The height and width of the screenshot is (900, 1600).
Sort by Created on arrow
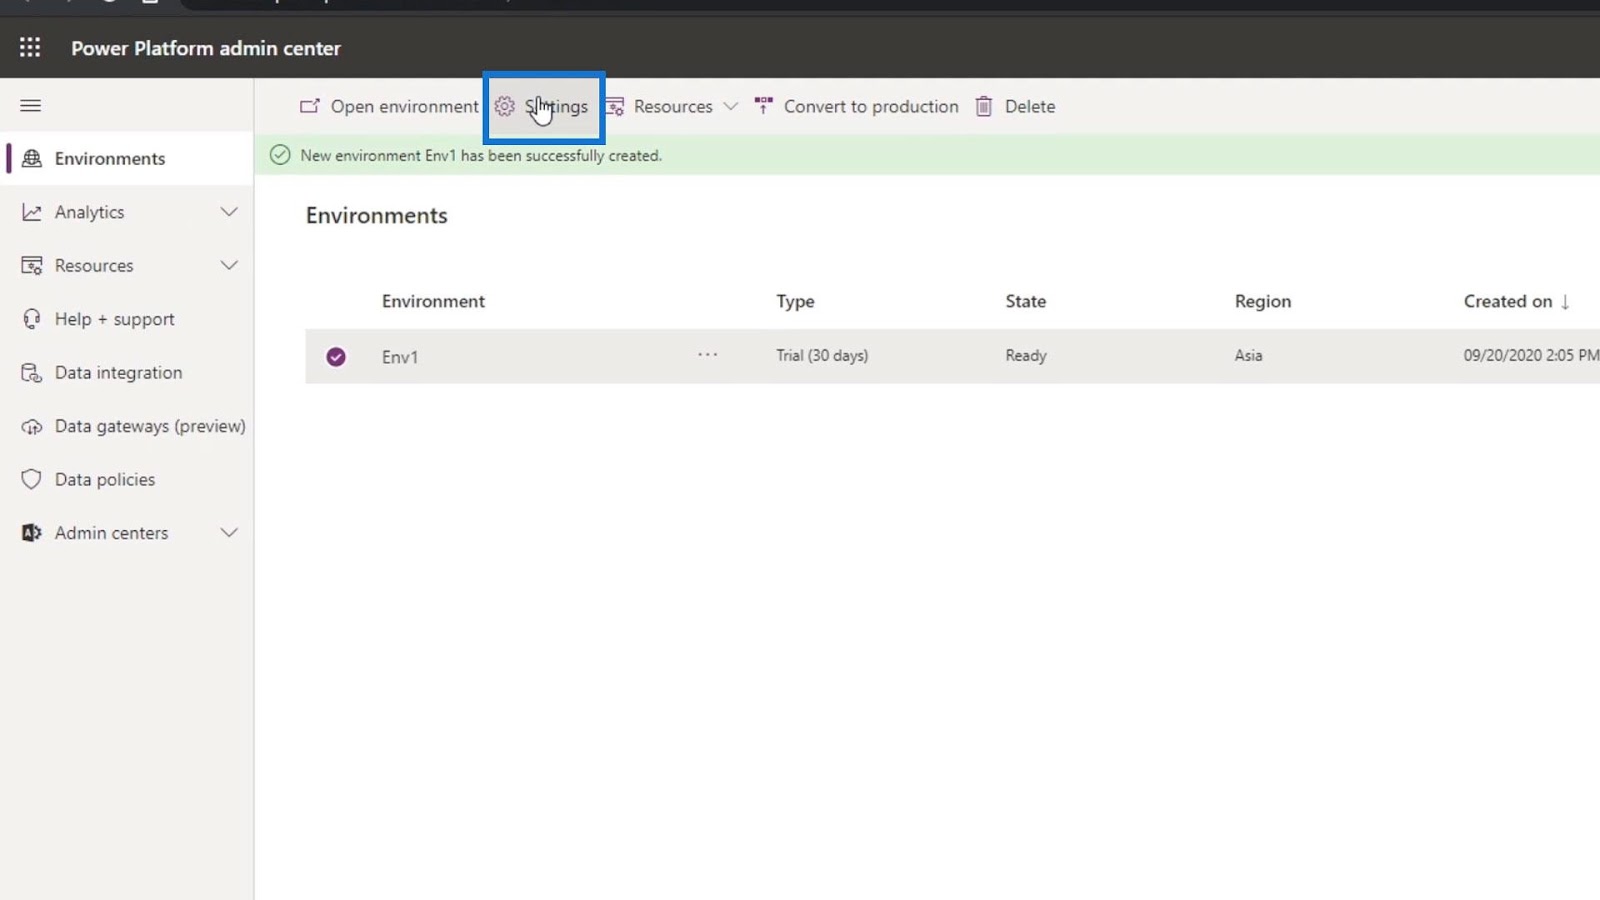pyautogui.click(x=1565, y=301)
